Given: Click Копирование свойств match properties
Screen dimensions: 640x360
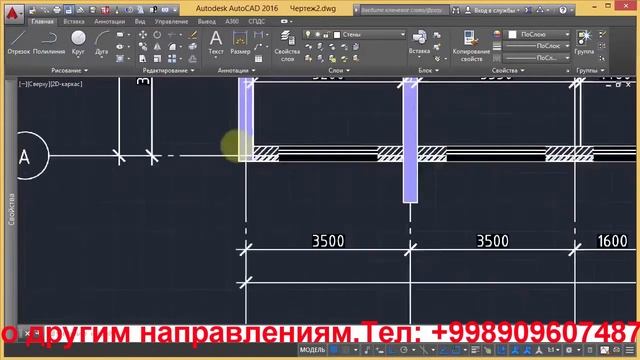Looking at the screenshot, I should tap(471, 46).
